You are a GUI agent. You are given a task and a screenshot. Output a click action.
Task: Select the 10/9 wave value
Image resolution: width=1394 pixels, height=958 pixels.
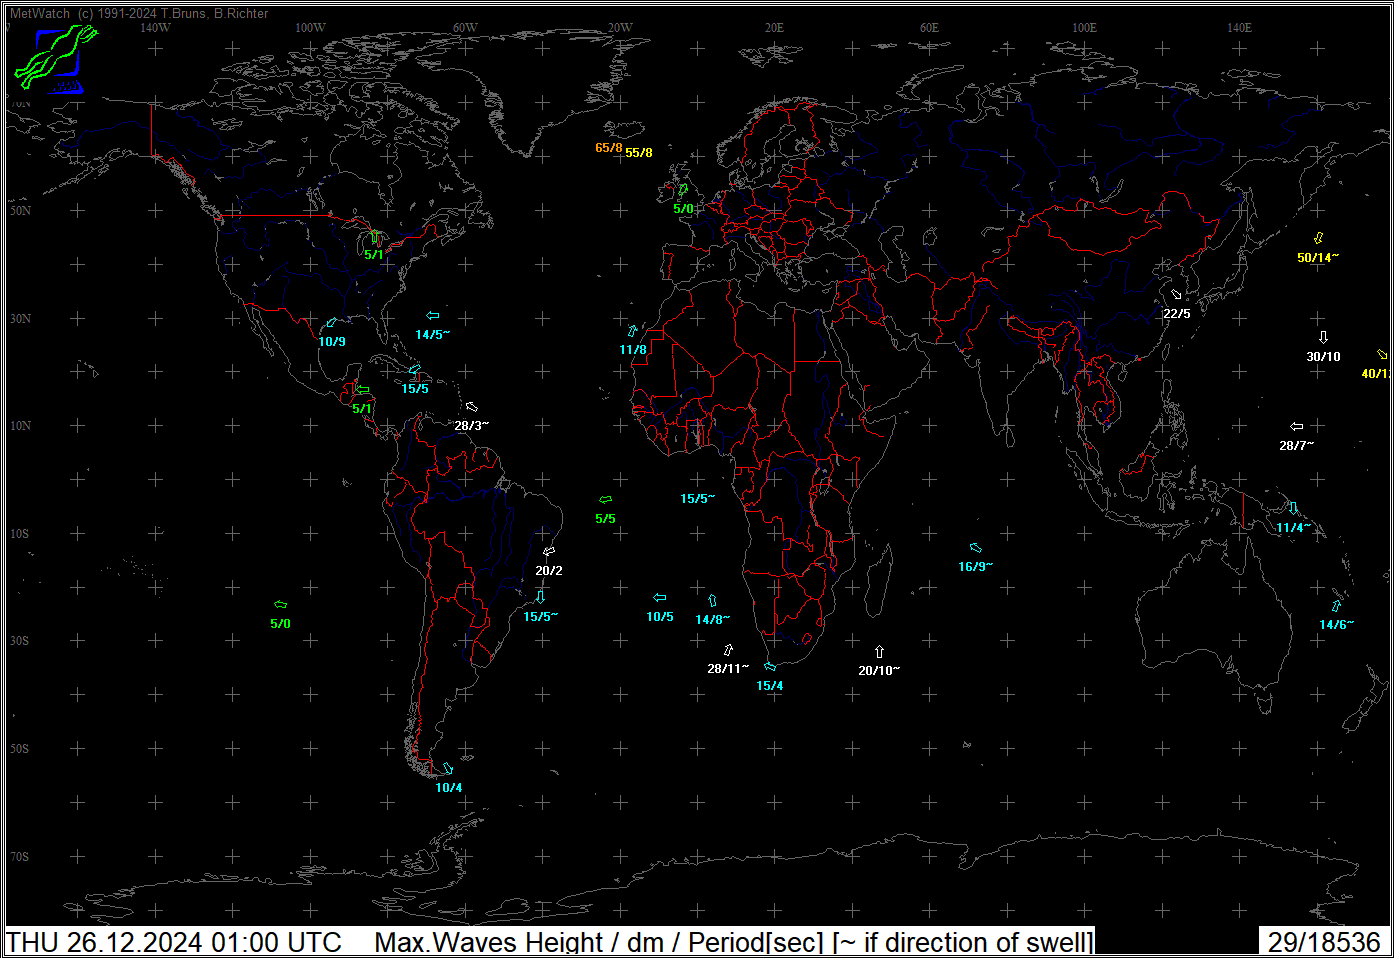click(x=332, y=342)
